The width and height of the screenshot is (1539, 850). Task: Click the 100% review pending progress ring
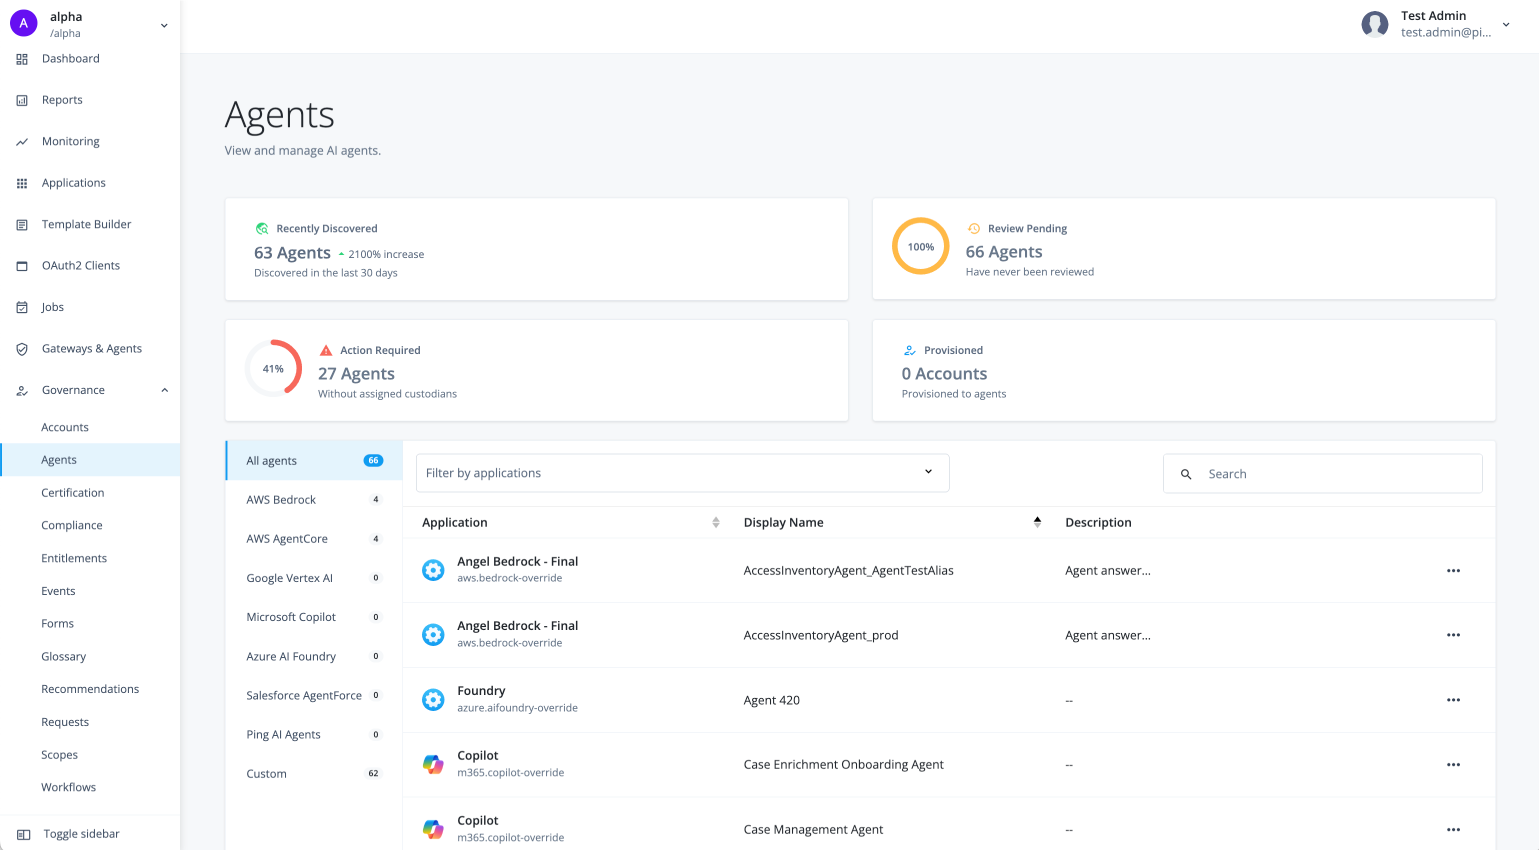tap(921, 246)
